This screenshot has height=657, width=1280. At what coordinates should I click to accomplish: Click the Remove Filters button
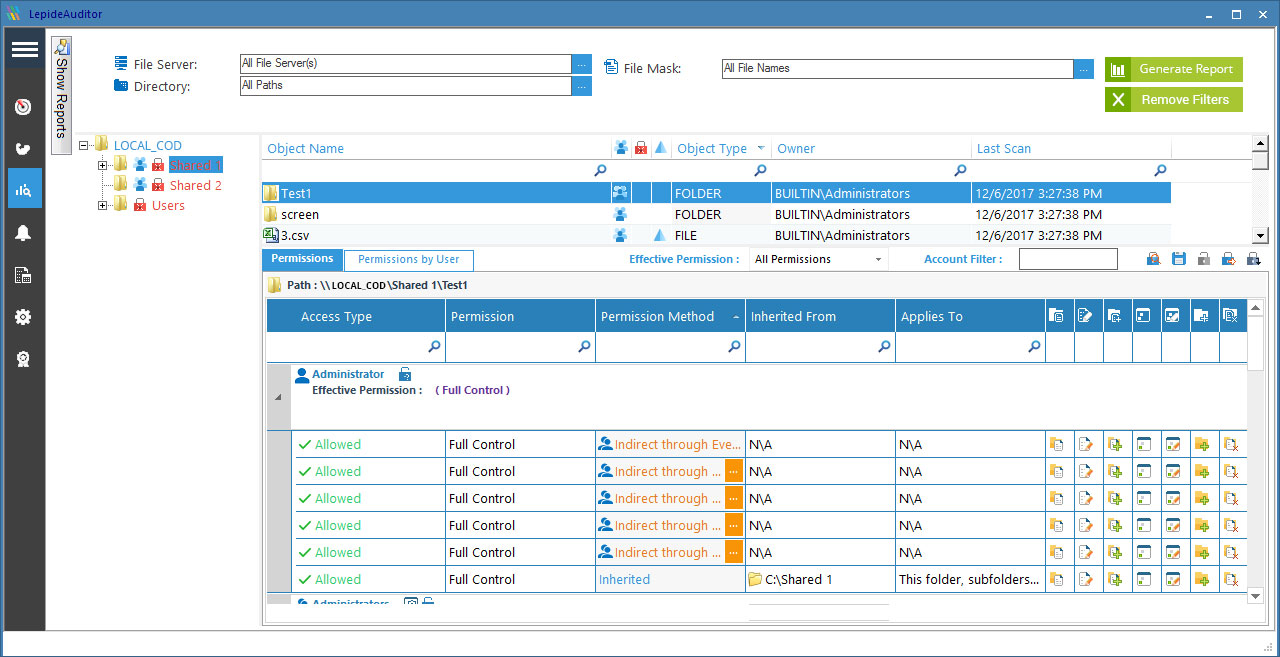(1173, 100)
